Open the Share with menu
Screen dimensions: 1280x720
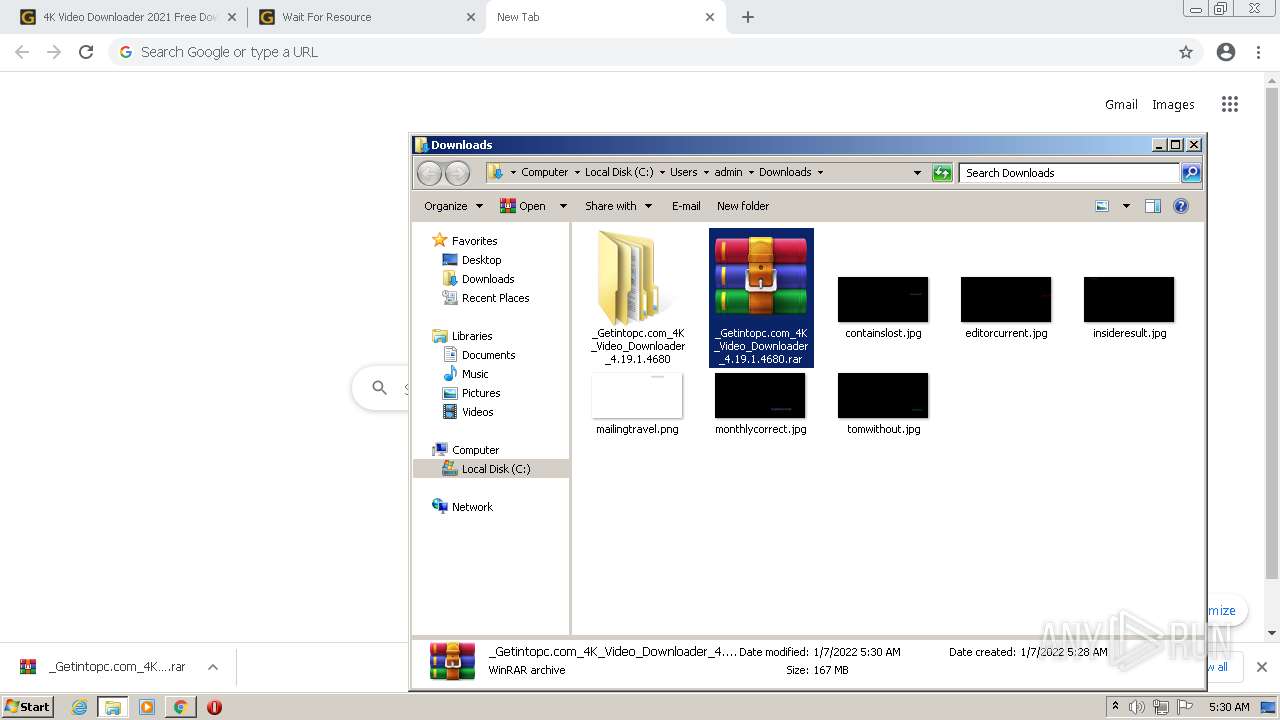click(618, 206)
